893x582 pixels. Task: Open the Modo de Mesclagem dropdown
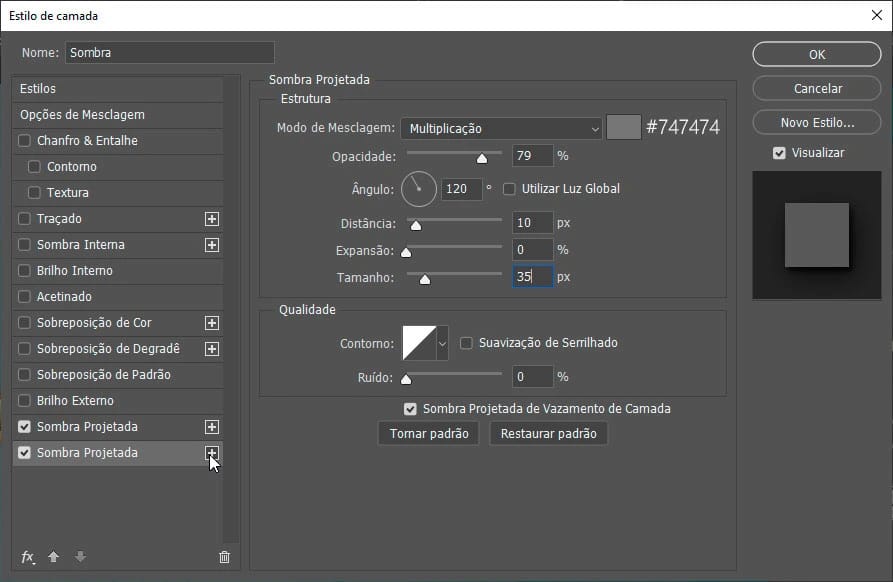500,127
